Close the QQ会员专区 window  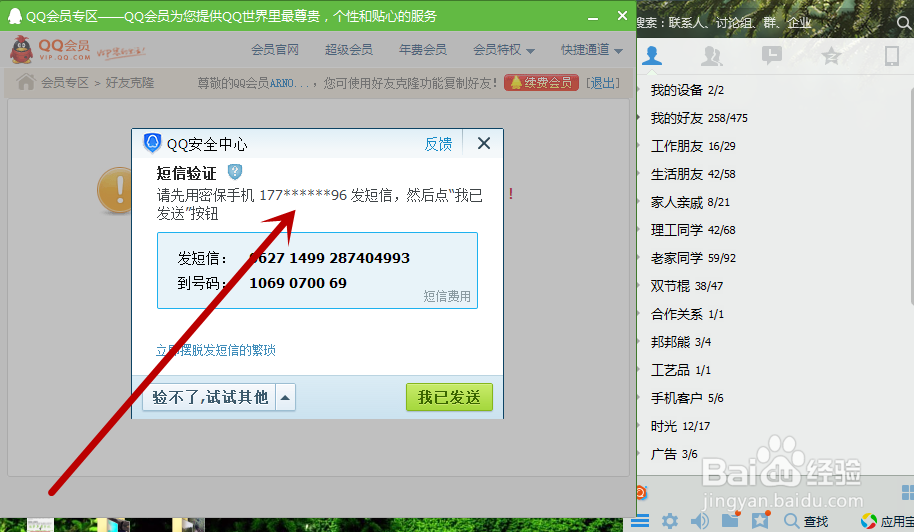click(622, 16)
